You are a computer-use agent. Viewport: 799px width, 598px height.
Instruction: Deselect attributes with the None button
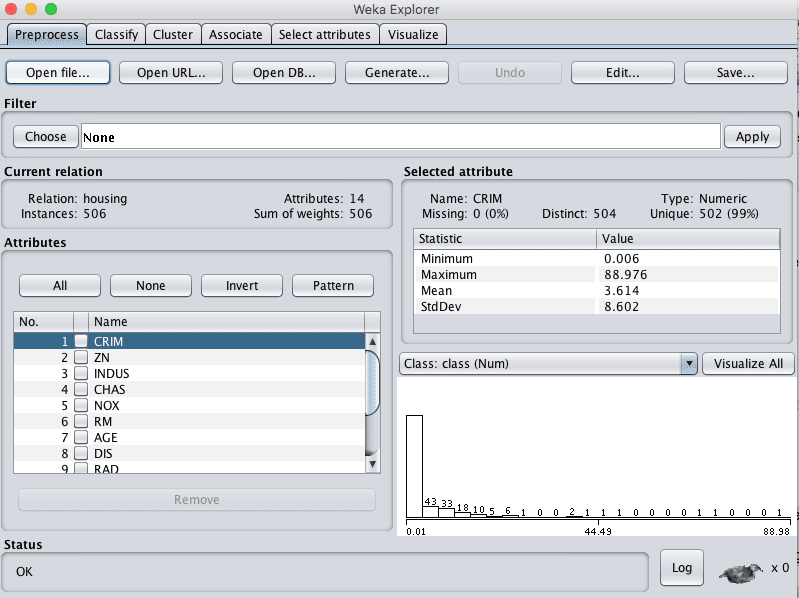(x=151, y=286)
